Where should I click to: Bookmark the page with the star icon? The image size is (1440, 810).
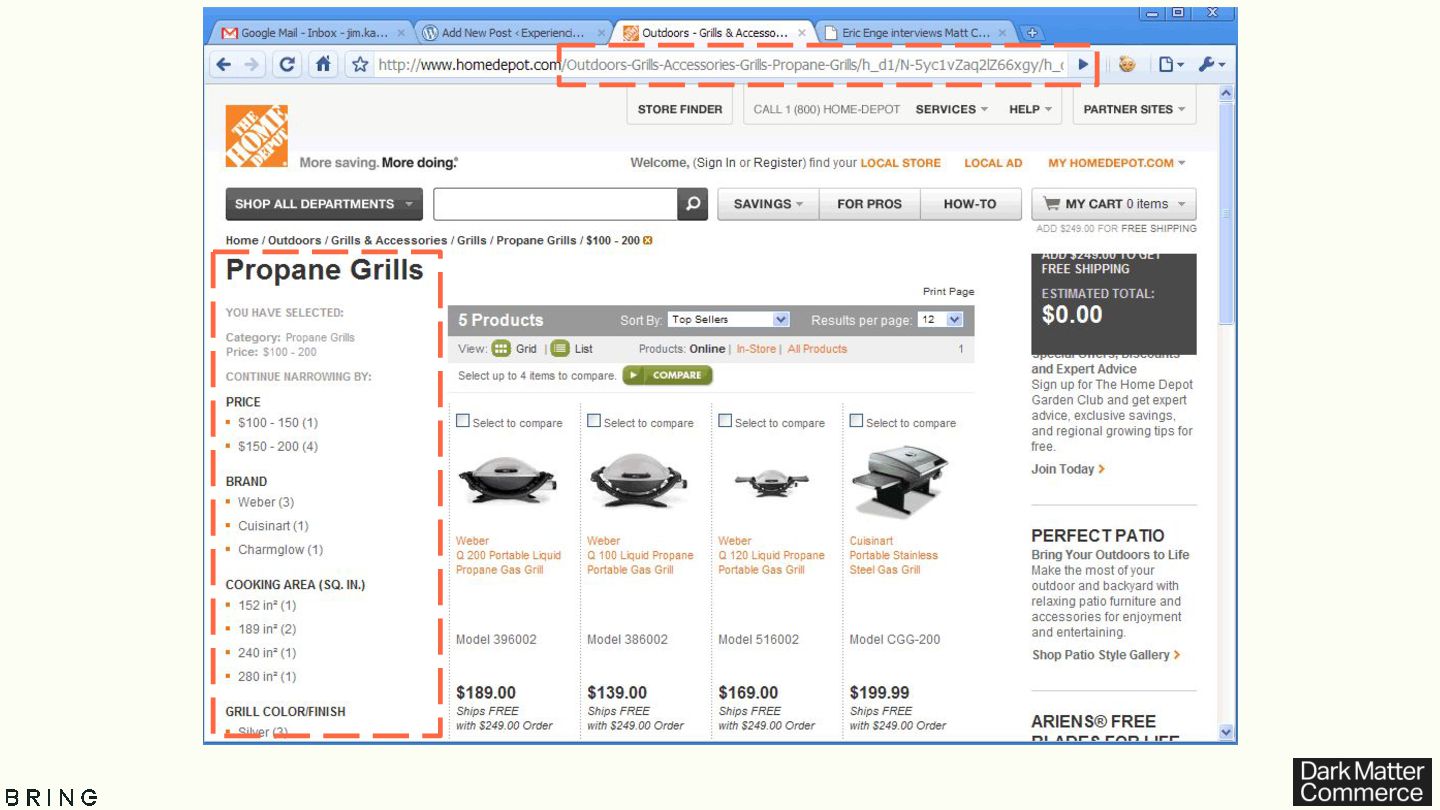(360, 65)
